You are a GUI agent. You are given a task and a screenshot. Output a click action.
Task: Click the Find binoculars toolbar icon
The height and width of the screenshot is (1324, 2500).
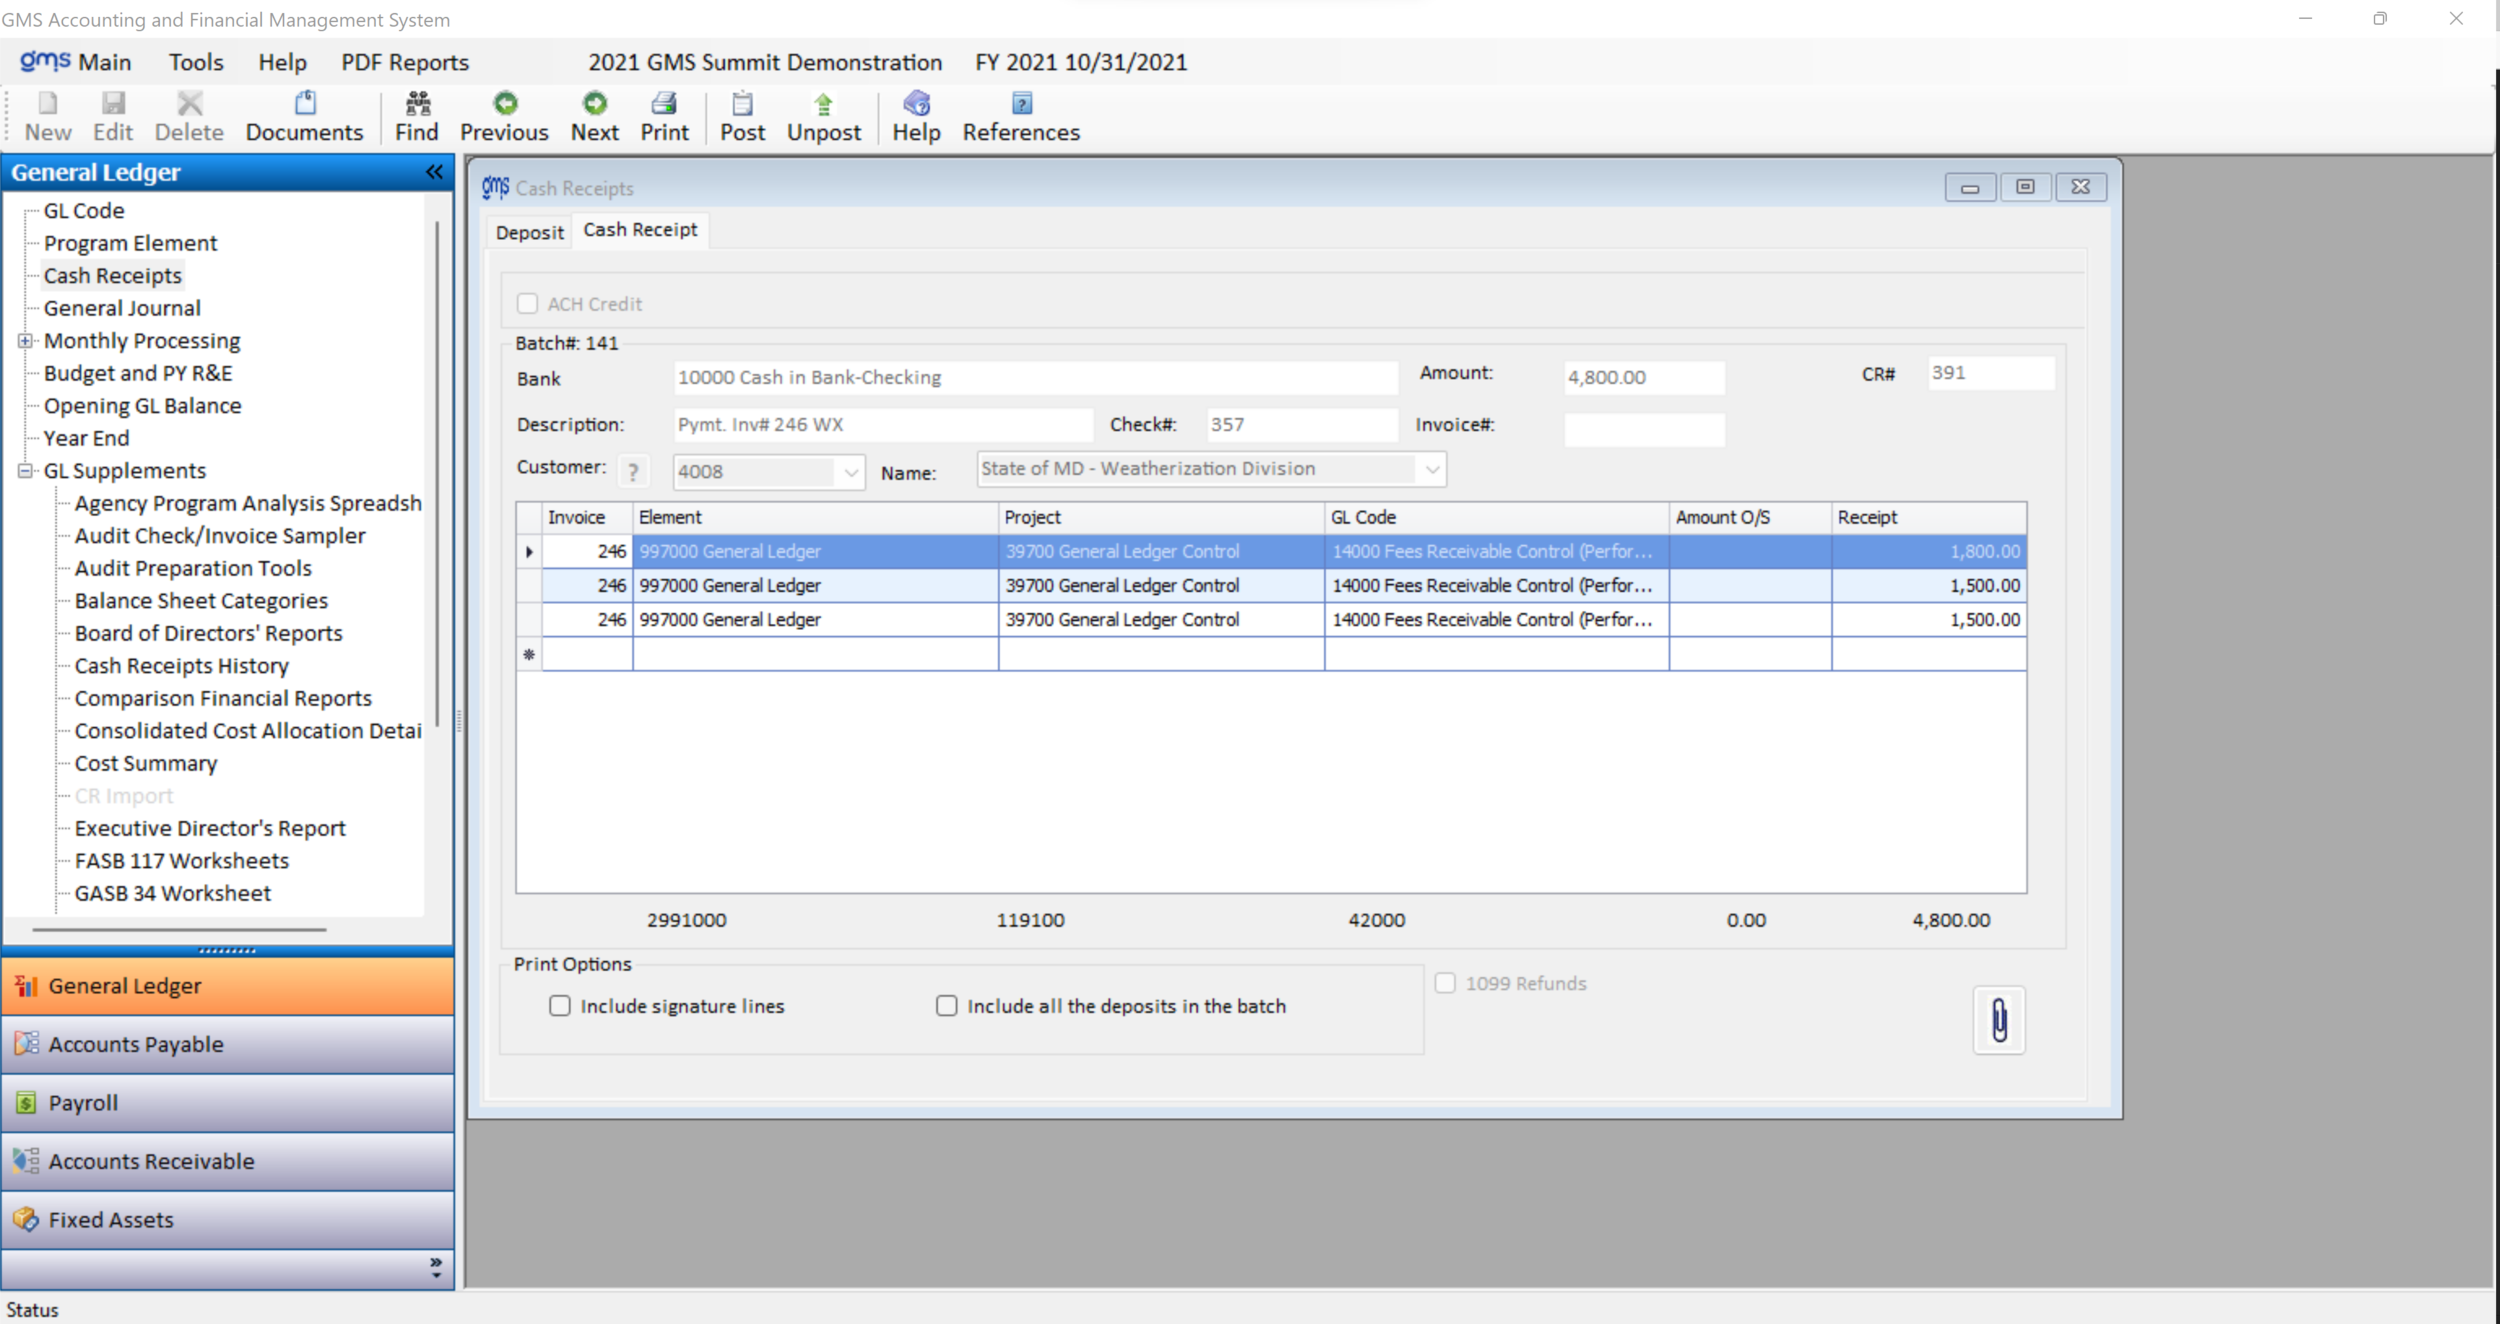click(x=417, y=104)
